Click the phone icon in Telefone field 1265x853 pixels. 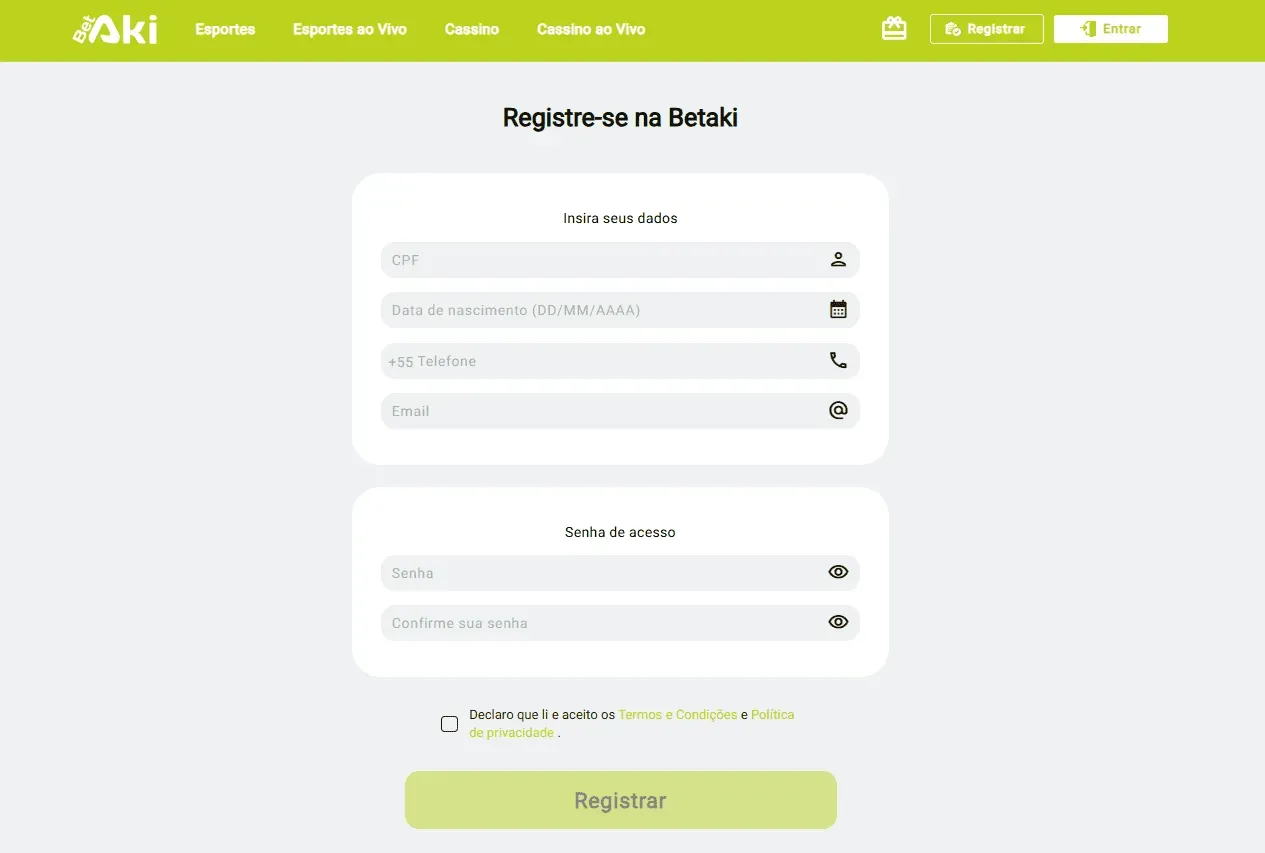click(x=838, y=361)
